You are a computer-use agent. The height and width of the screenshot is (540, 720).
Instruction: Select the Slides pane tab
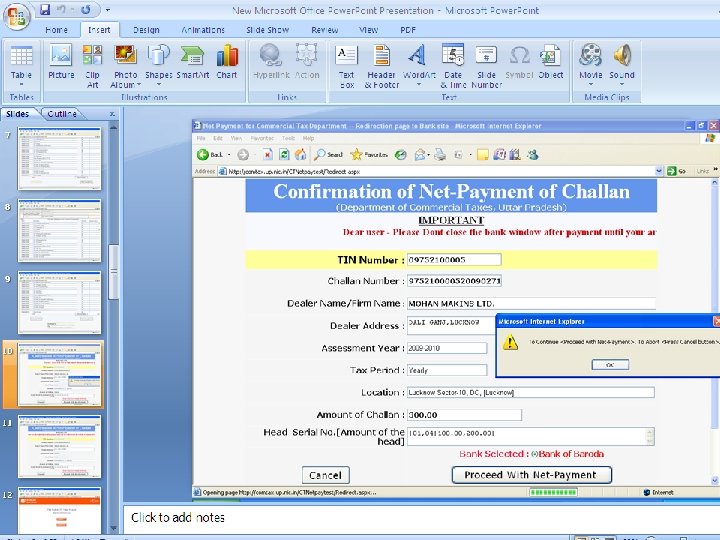(18, 113)
